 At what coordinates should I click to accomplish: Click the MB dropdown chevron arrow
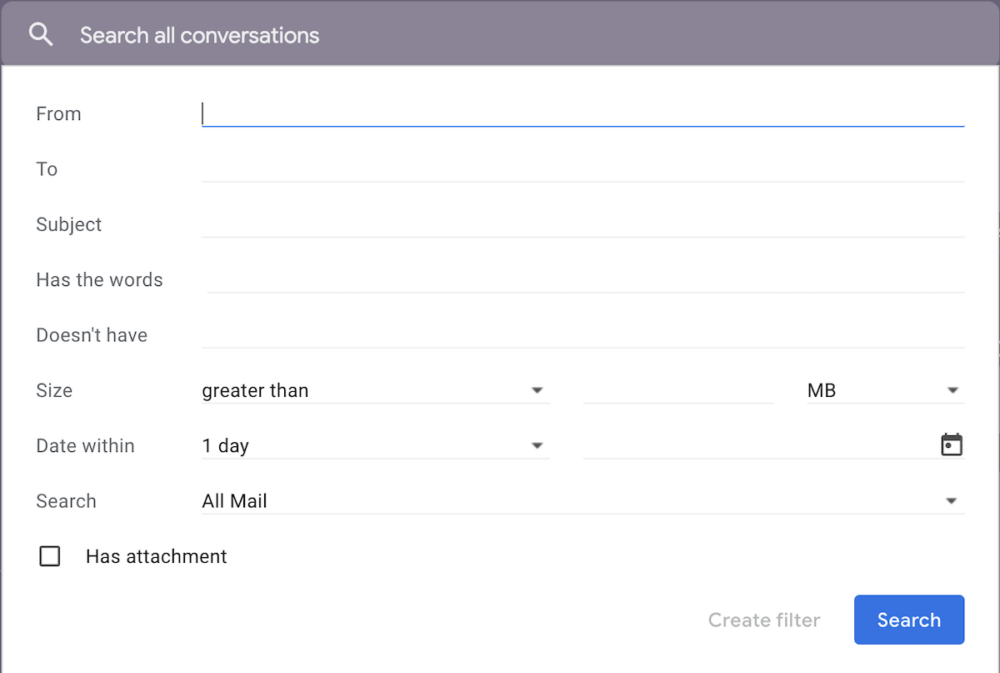coord(953,390)
